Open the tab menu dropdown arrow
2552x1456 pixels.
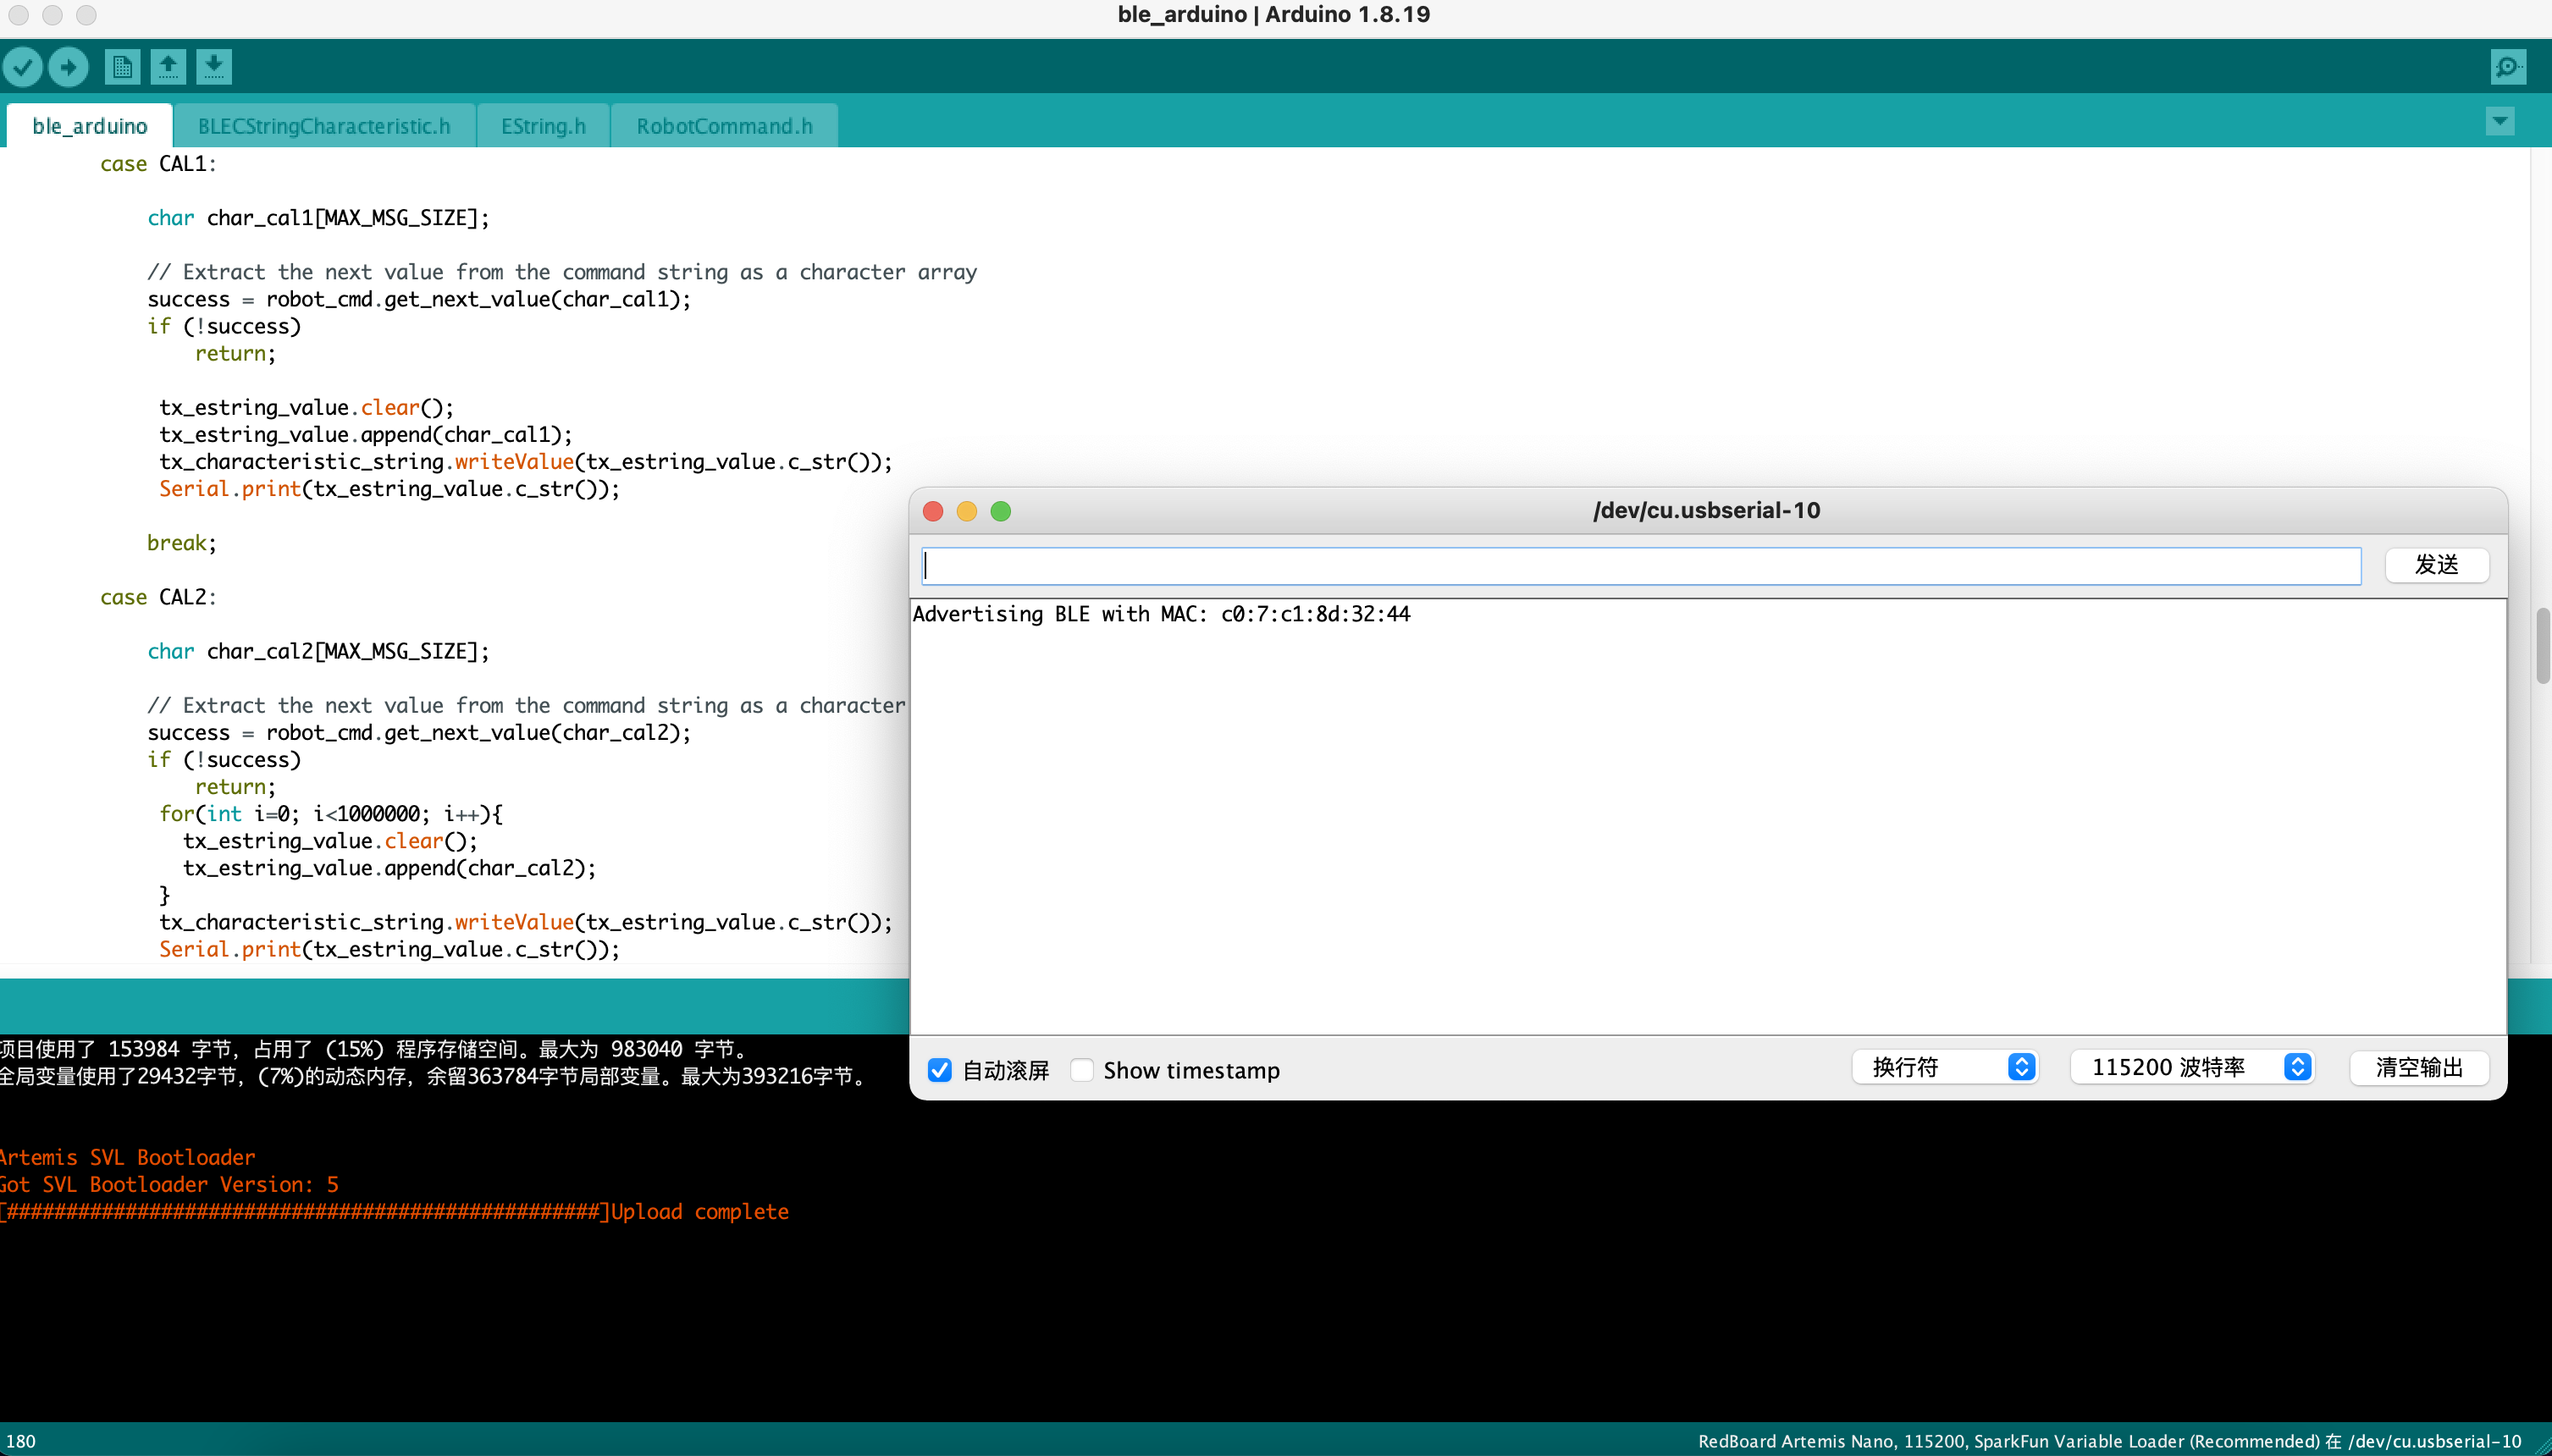tap(2500, 122)
